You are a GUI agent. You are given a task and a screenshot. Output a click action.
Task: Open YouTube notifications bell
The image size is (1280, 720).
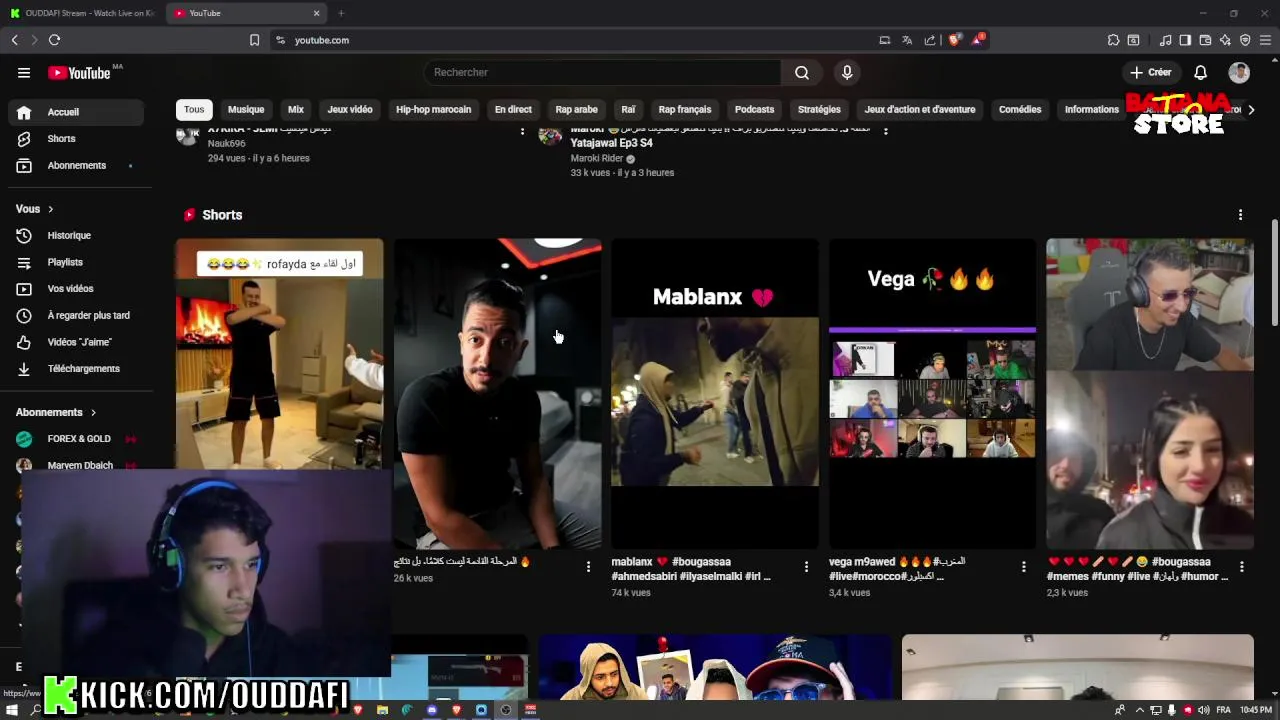pos(1200,72)
